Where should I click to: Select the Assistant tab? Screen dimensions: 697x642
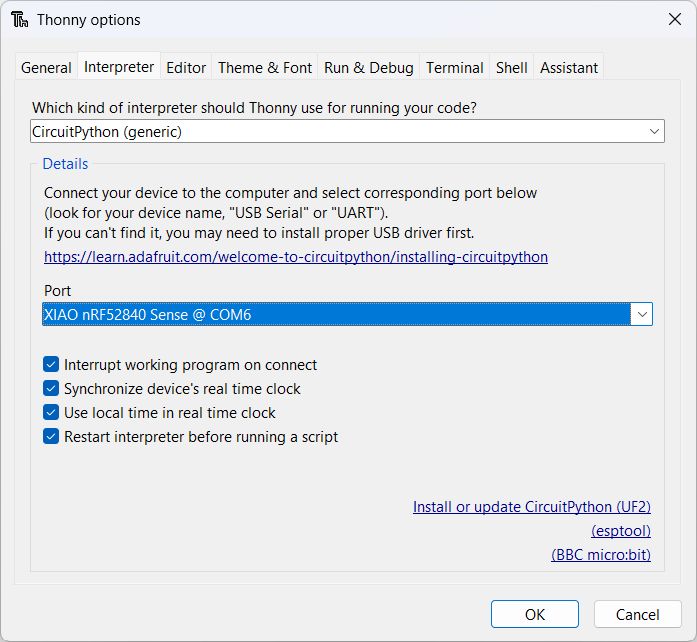pos(569,68)
